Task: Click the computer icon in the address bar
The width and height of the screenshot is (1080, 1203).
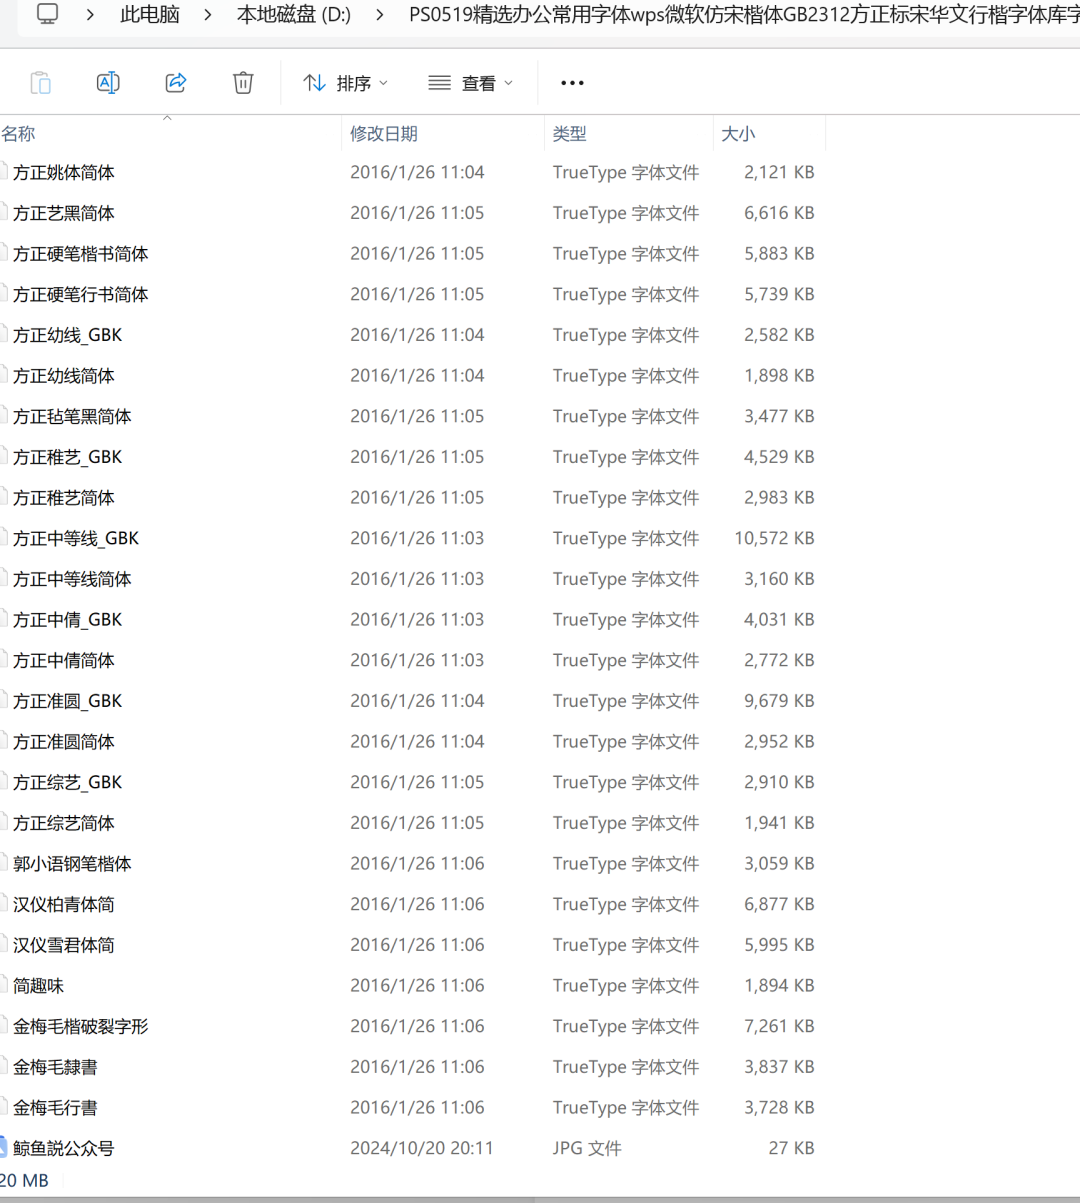Action: pyautogui.click(x=47, y=14)
